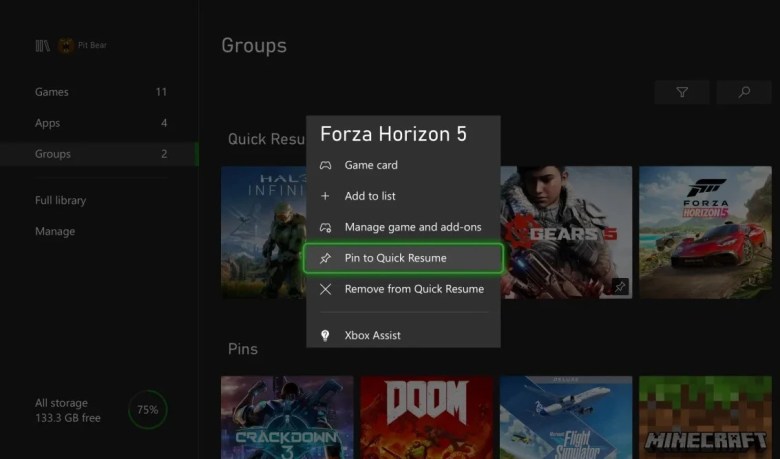Click the pin badge on the Gears 5 tile
780x459 pixels.
click(620, 286)
